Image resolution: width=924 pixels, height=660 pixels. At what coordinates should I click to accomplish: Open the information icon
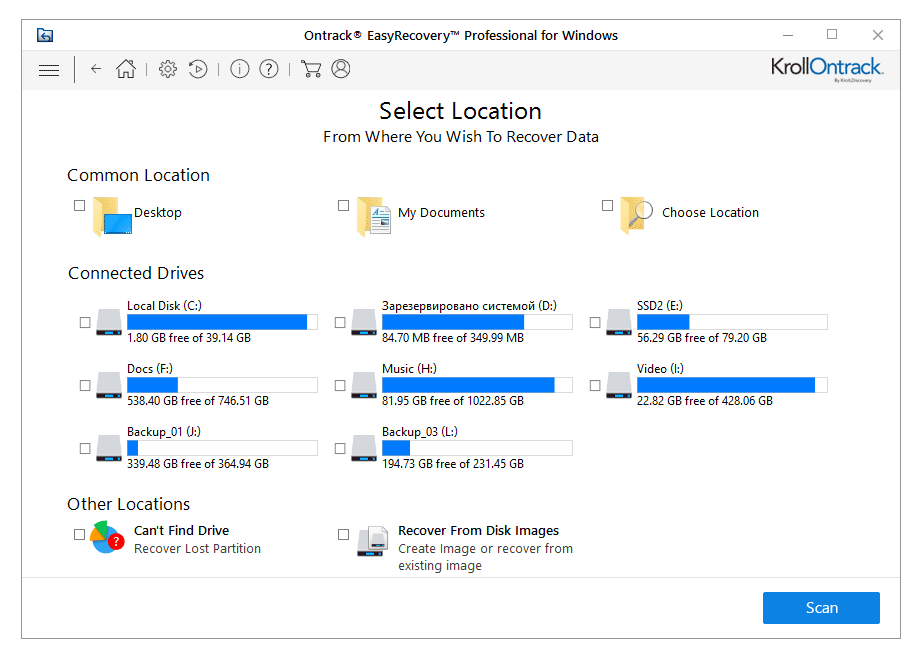click(x=239, y=69)
